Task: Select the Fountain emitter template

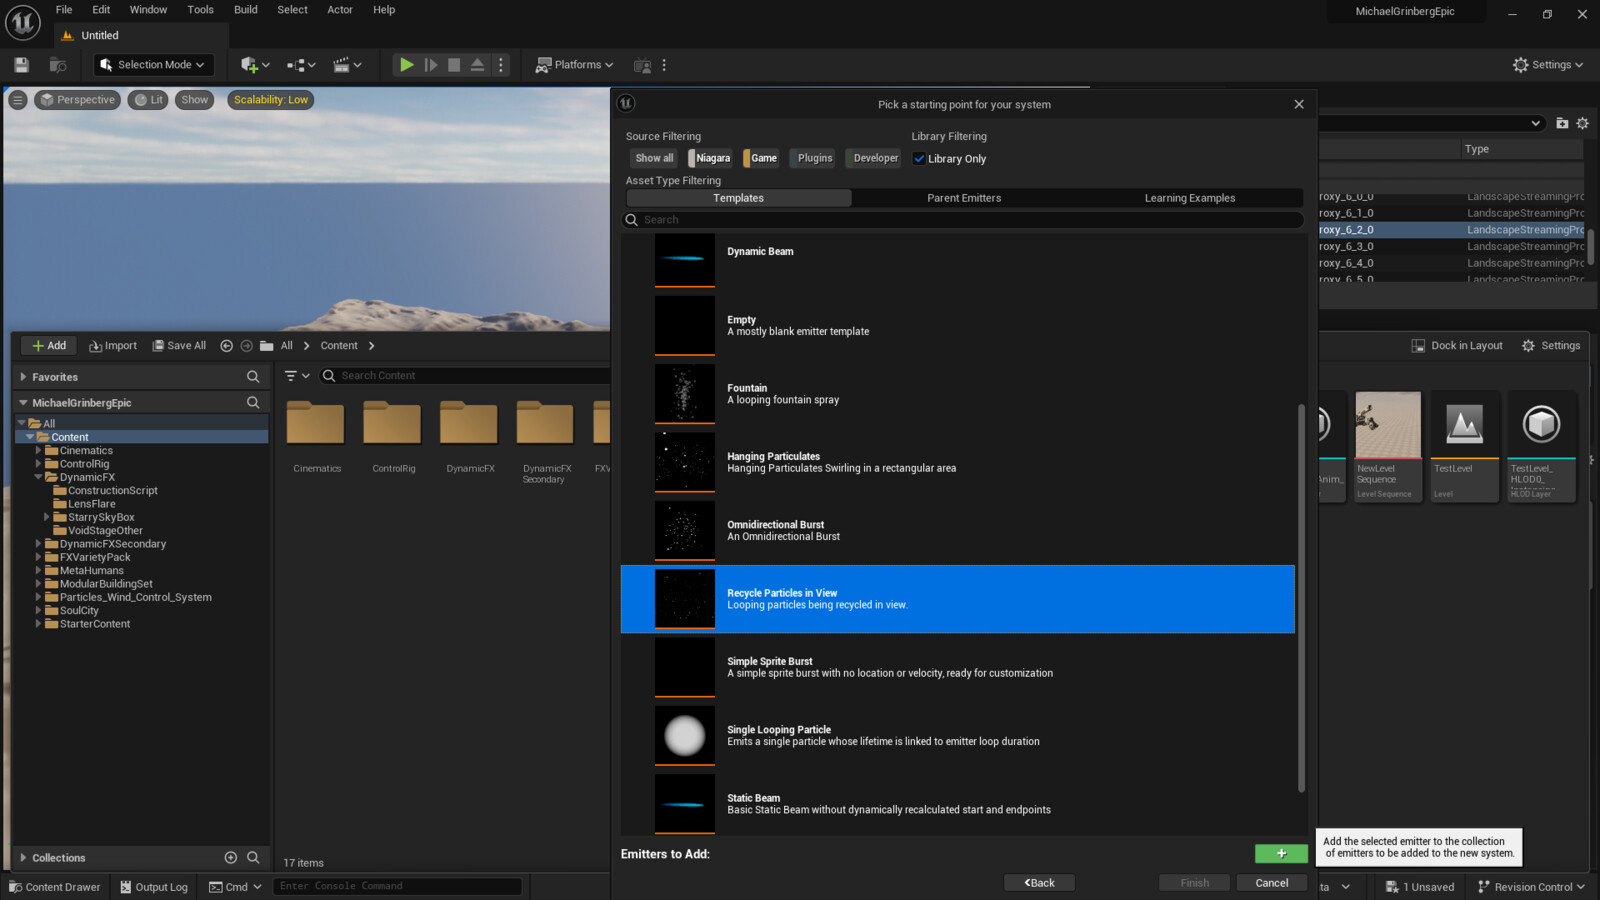Action: (958, 394)
